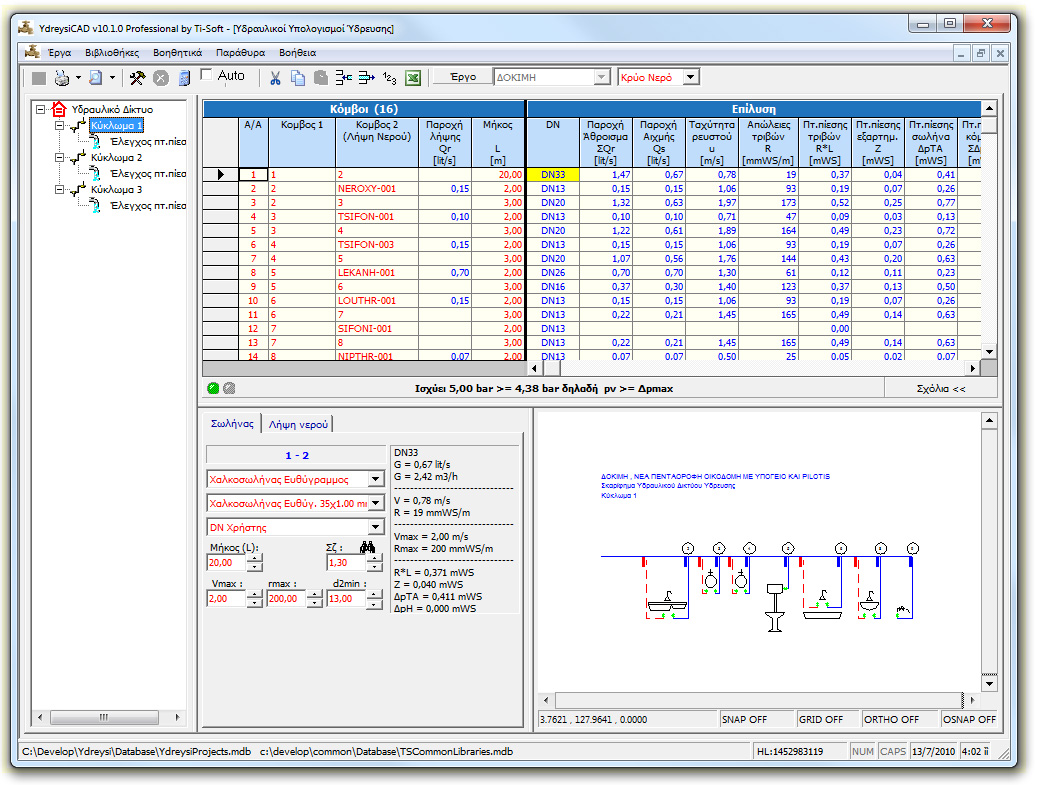This screenshot has height=785, width=1040.
Task: Toggle SNAP OFF in the drawing status bar
Action: pos(746,718)
